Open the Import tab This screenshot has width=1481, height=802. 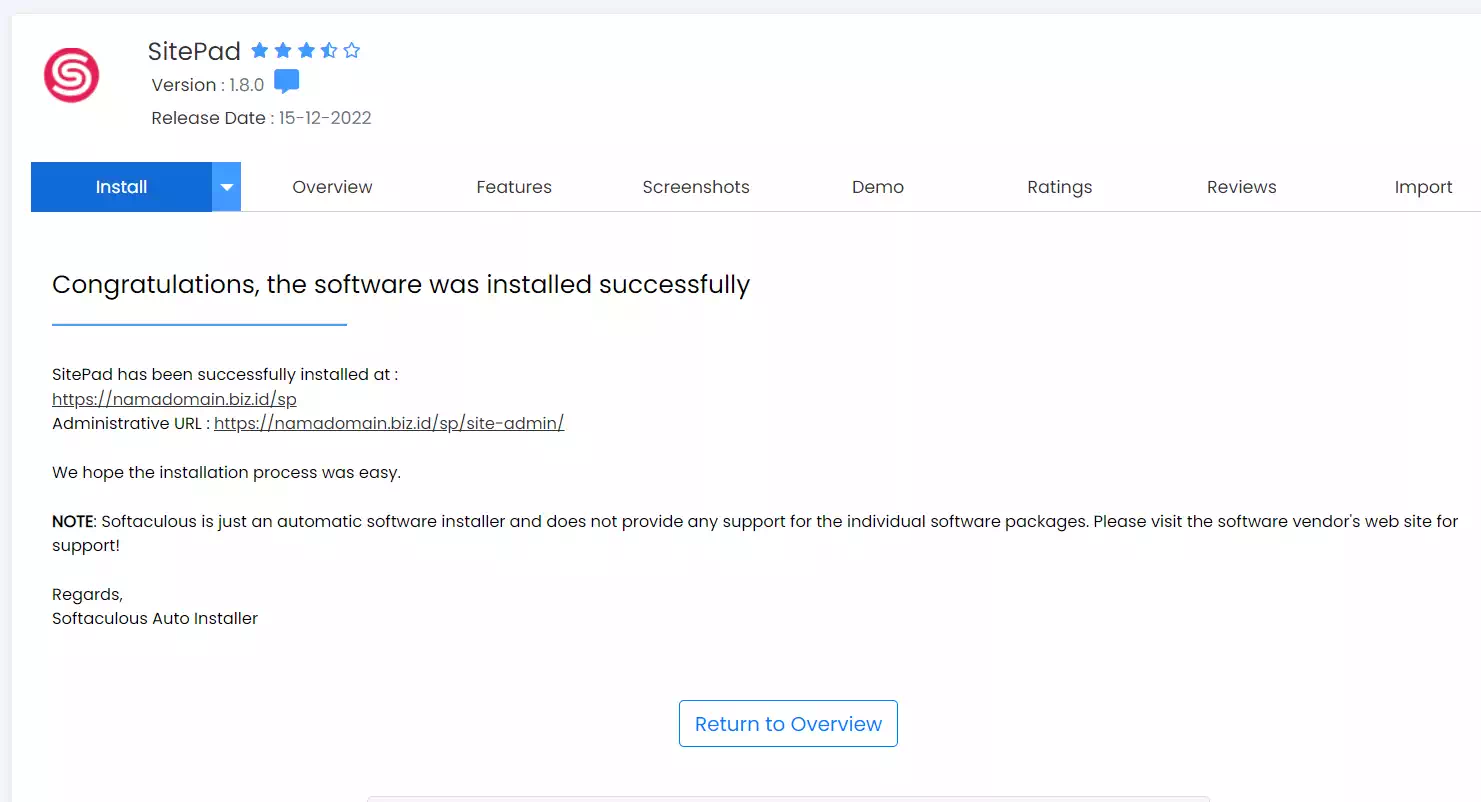point(1423,187)
